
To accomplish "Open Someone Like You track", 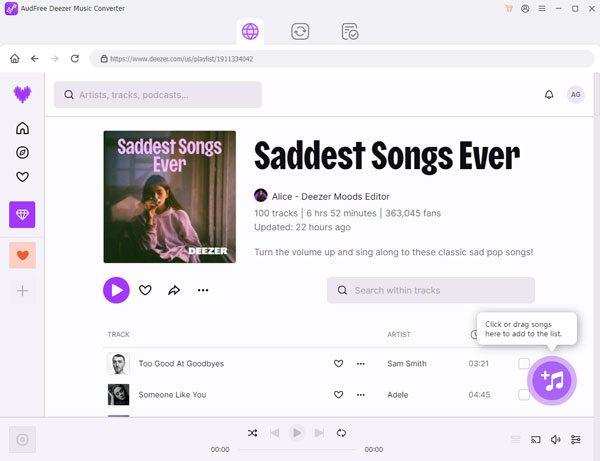I will click(x=172, y=394).
